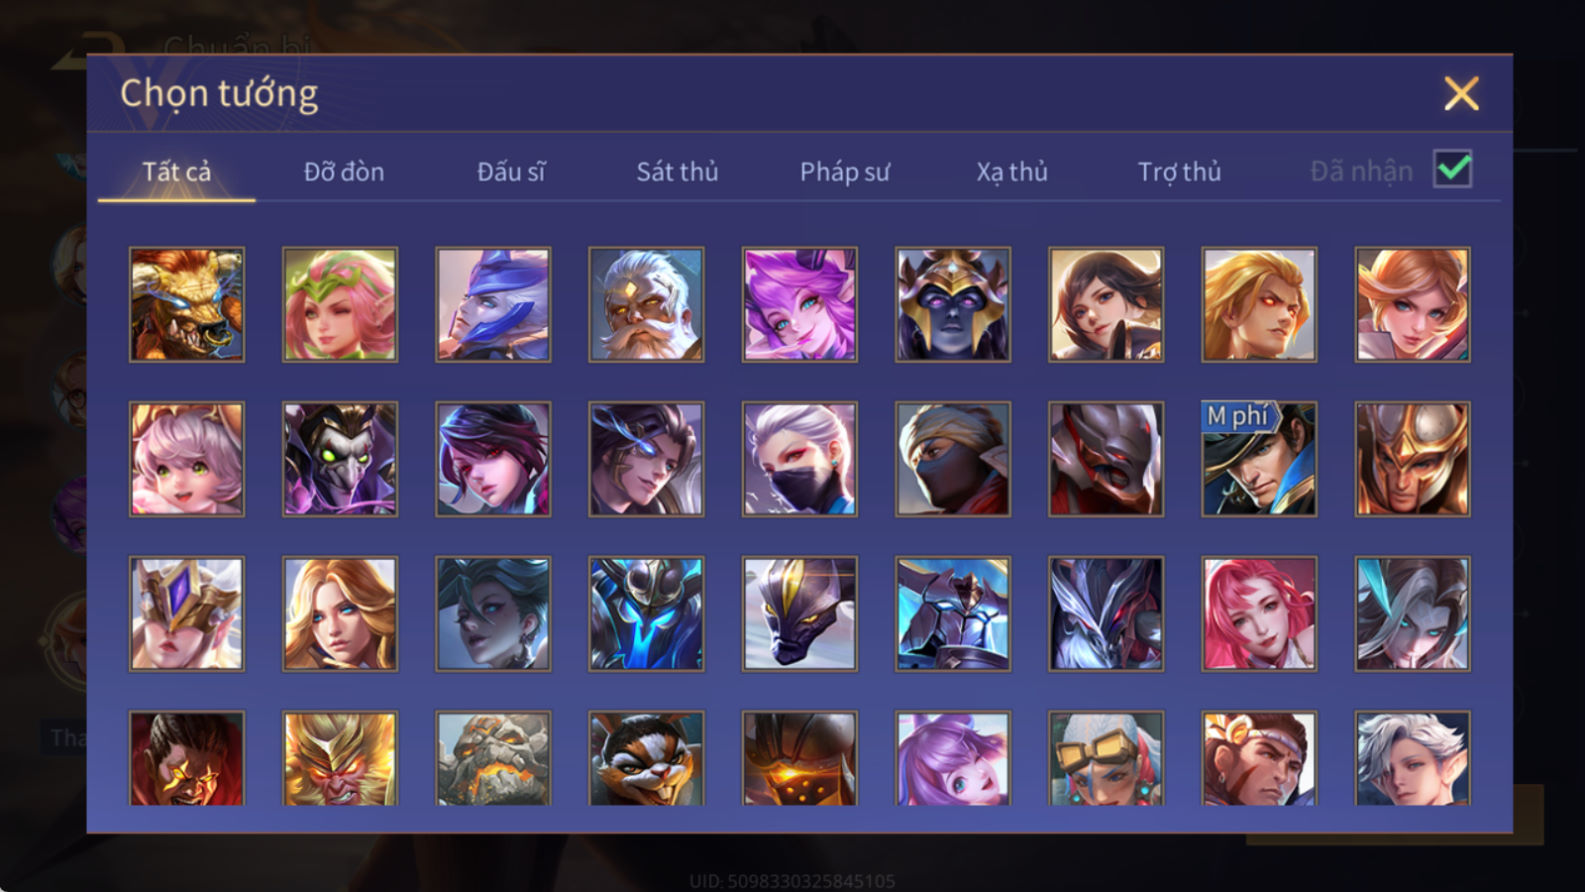Pick the plague-doctor masked hero with green eyes
The width and height of the screenshot is (1585, 892).
(340, 459)
